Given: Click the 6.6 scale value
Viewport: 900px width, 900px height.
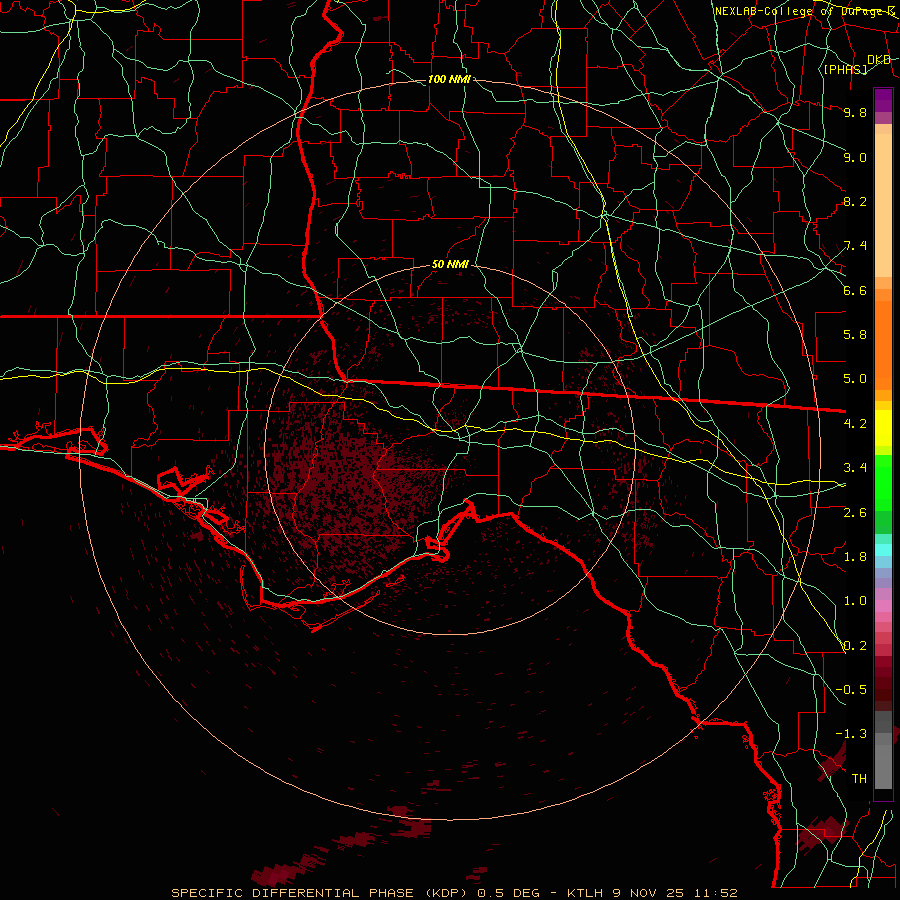Looking at the screenshot, I should coord(855,290).
